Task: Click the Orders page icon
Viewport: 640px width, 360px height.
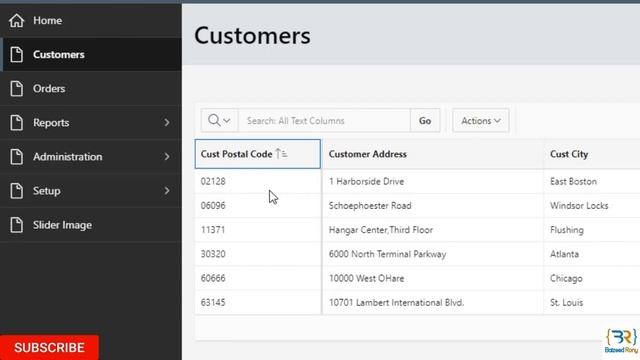Action: tap(17, 89)
